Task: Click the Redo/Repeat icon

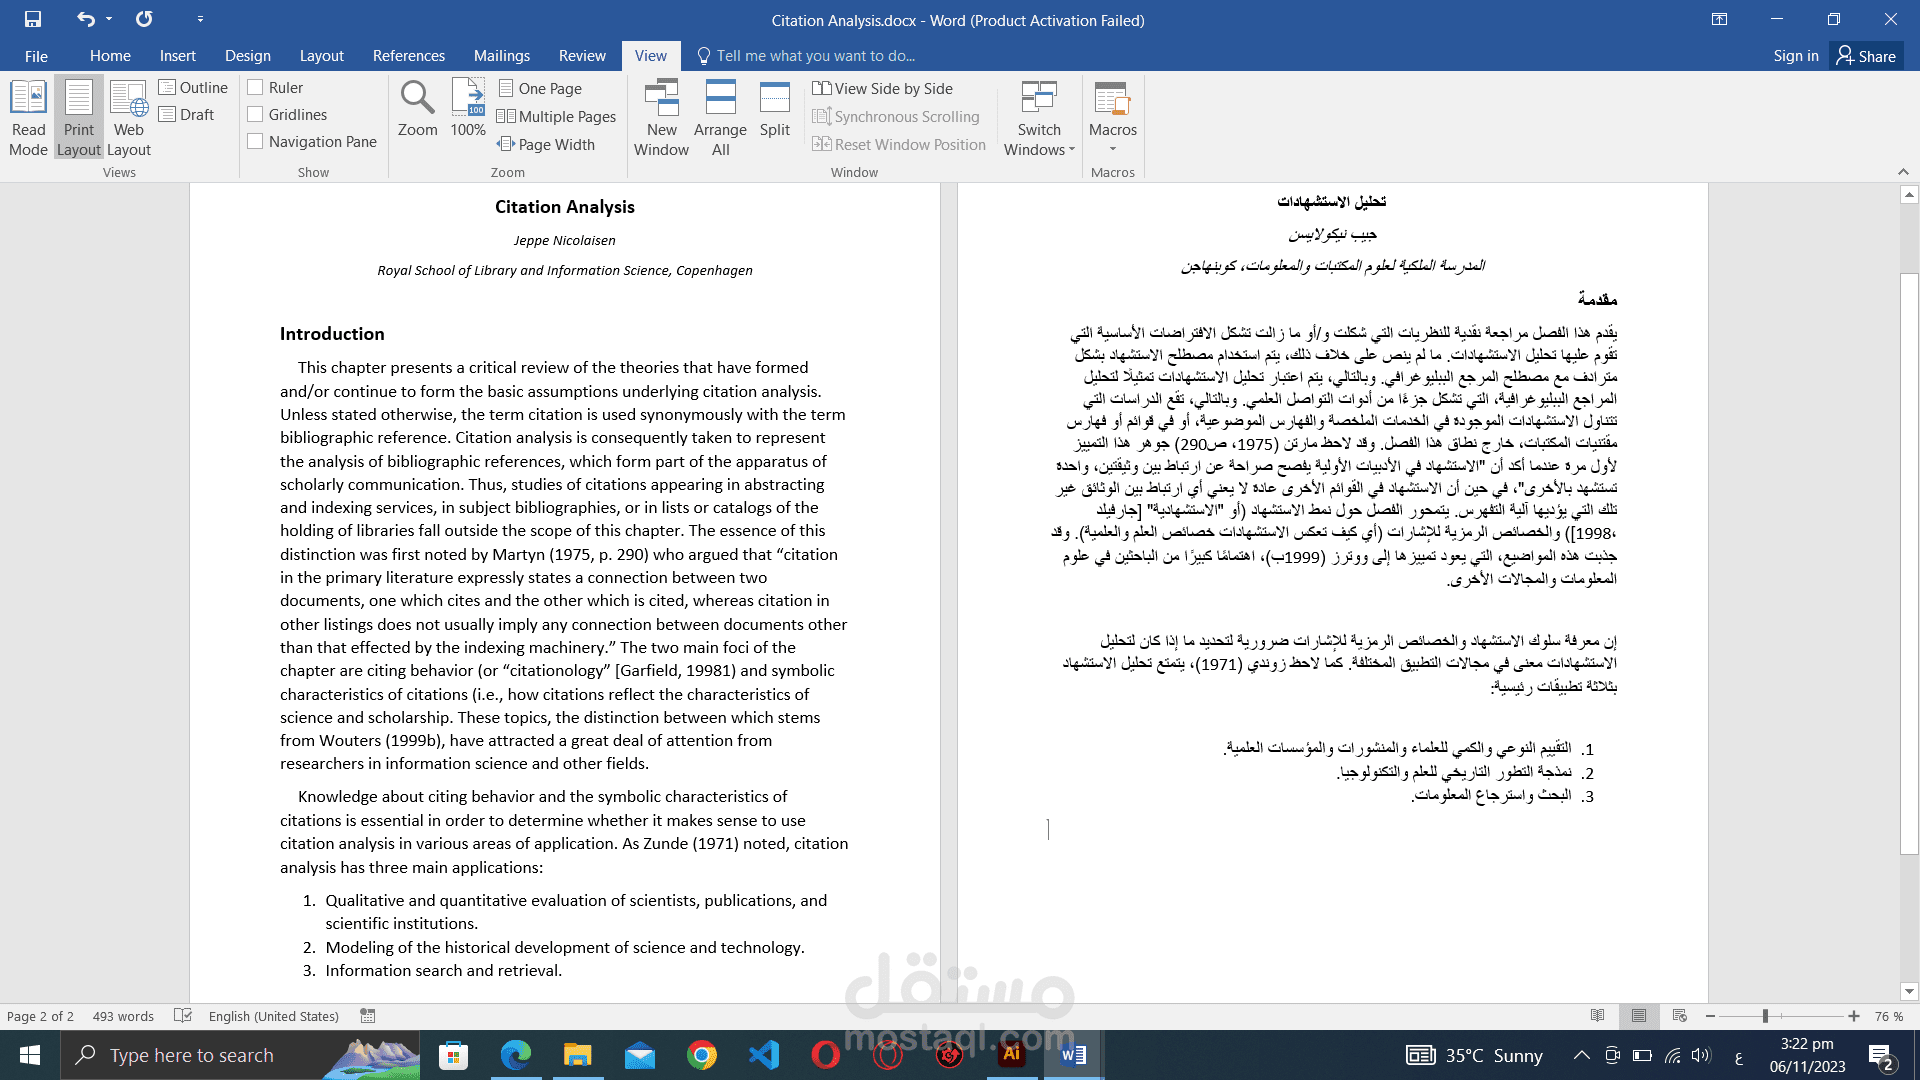Action: 145,19
